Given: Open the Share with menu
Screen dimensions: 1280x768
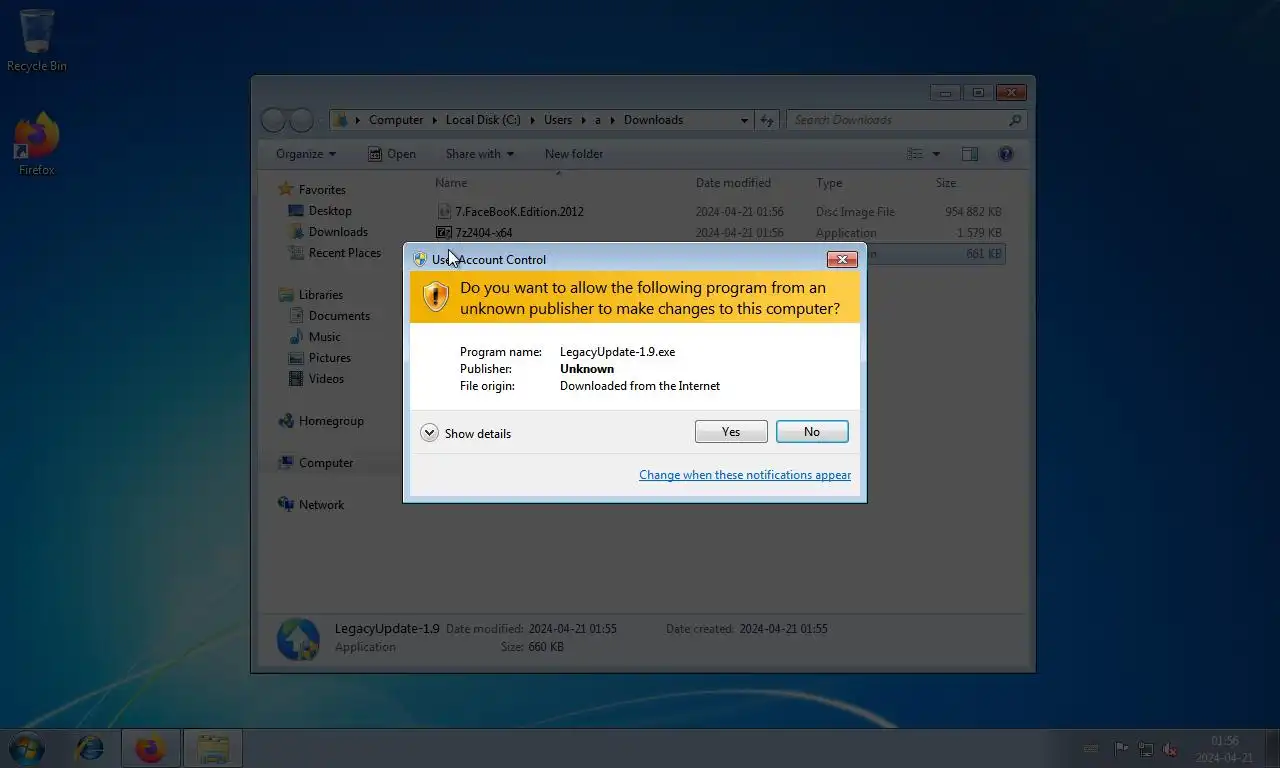Looking at the screenshot, I should [479, 154].
